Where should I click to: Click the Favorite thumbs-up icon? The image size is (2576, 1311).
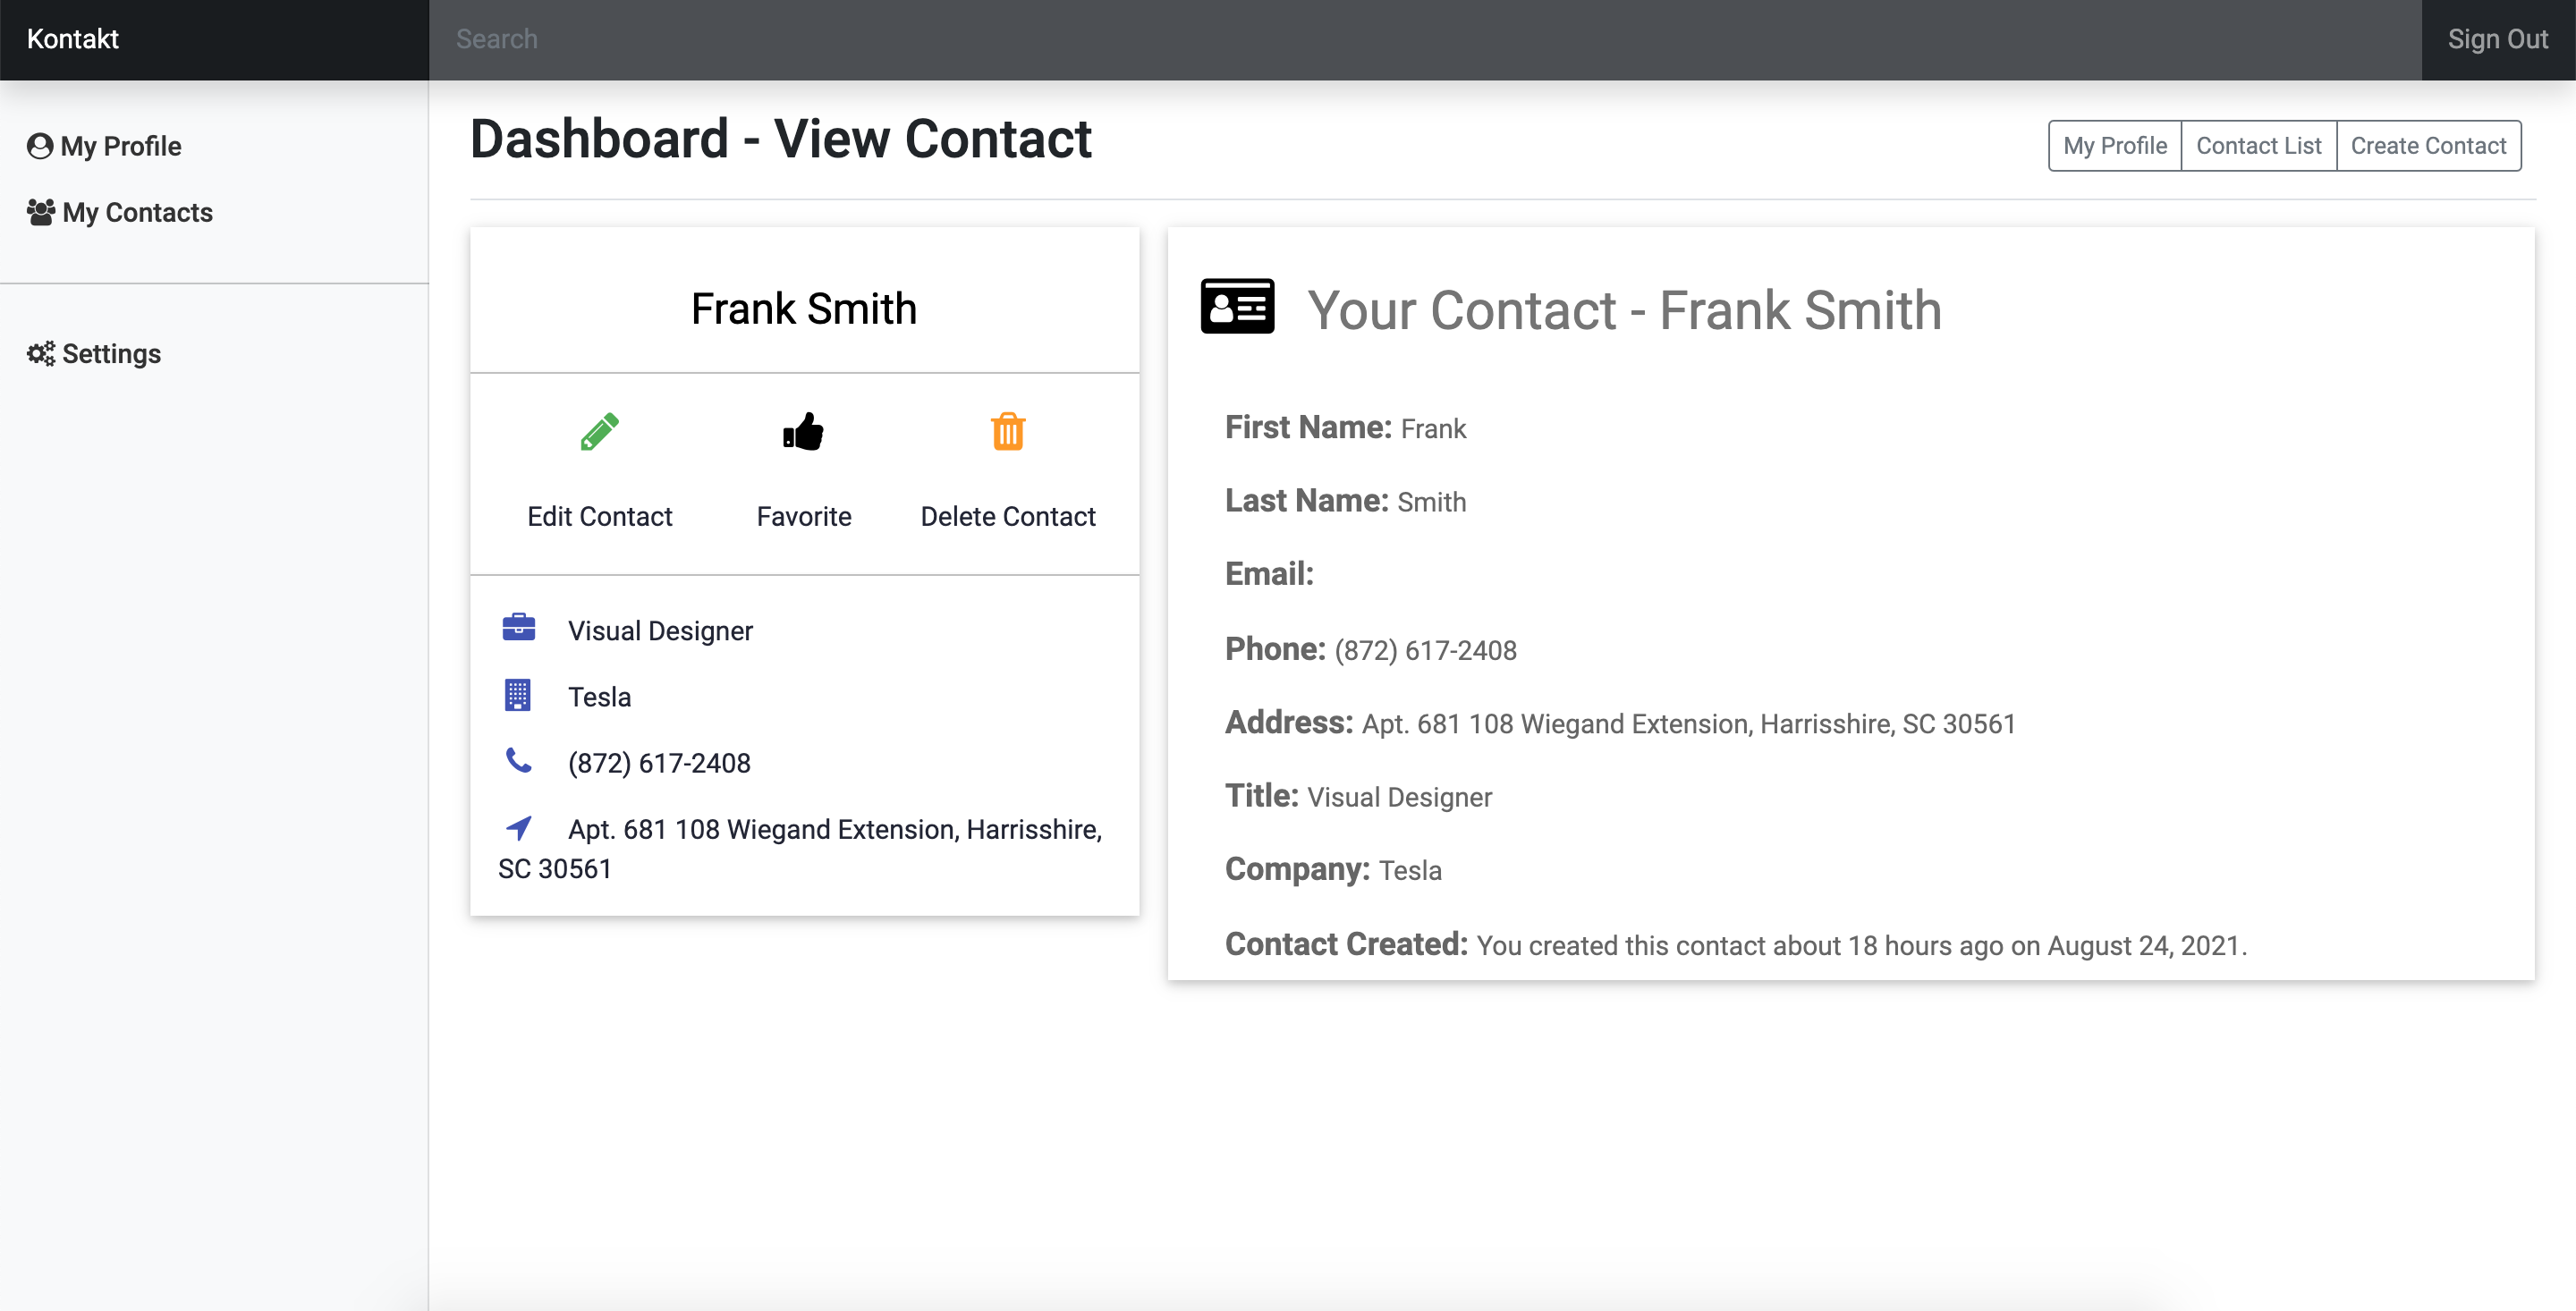click(804, 433)
